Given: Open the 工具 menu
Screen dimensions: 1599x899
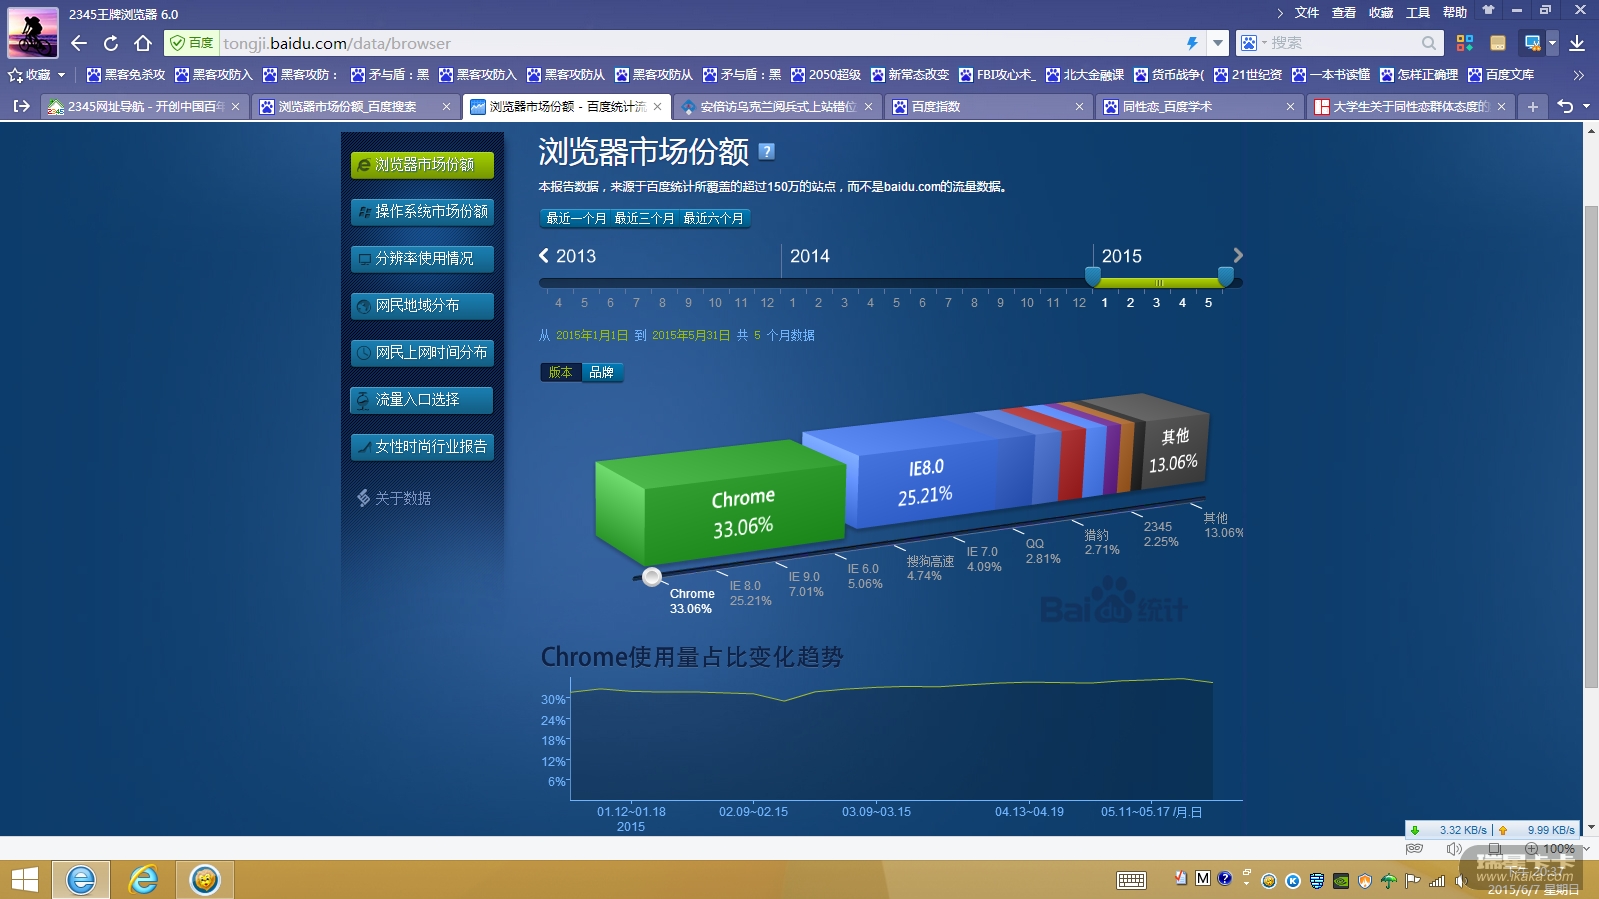Looking at the screenshot, I should click(x=1418, y=13).
